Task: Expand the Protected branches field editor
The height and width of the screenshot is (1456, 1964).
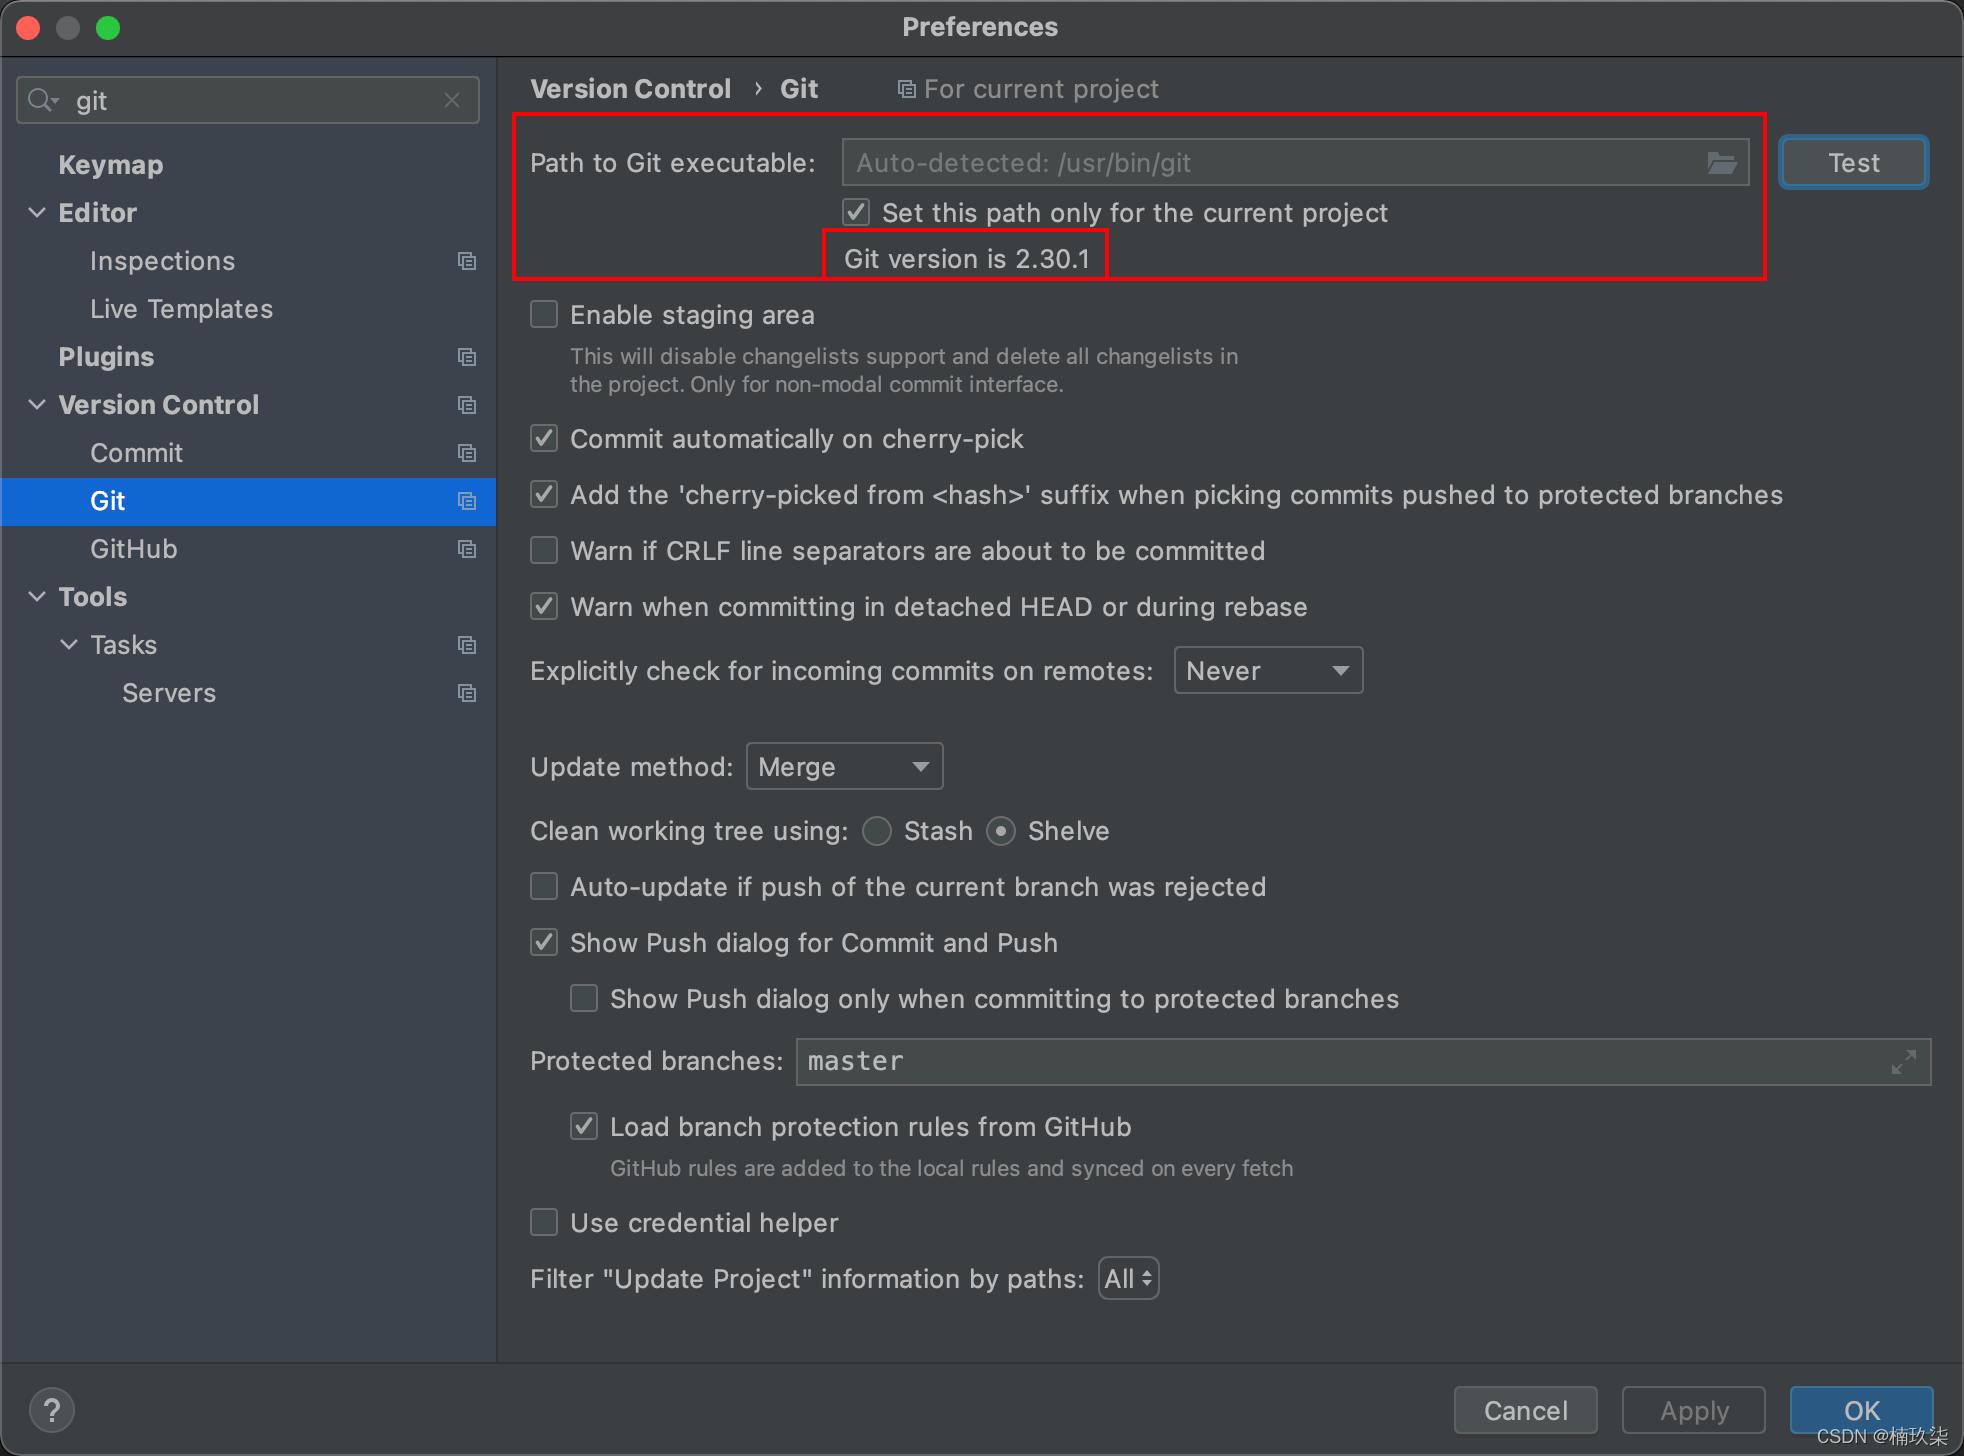Action: pos(1903,1062)
